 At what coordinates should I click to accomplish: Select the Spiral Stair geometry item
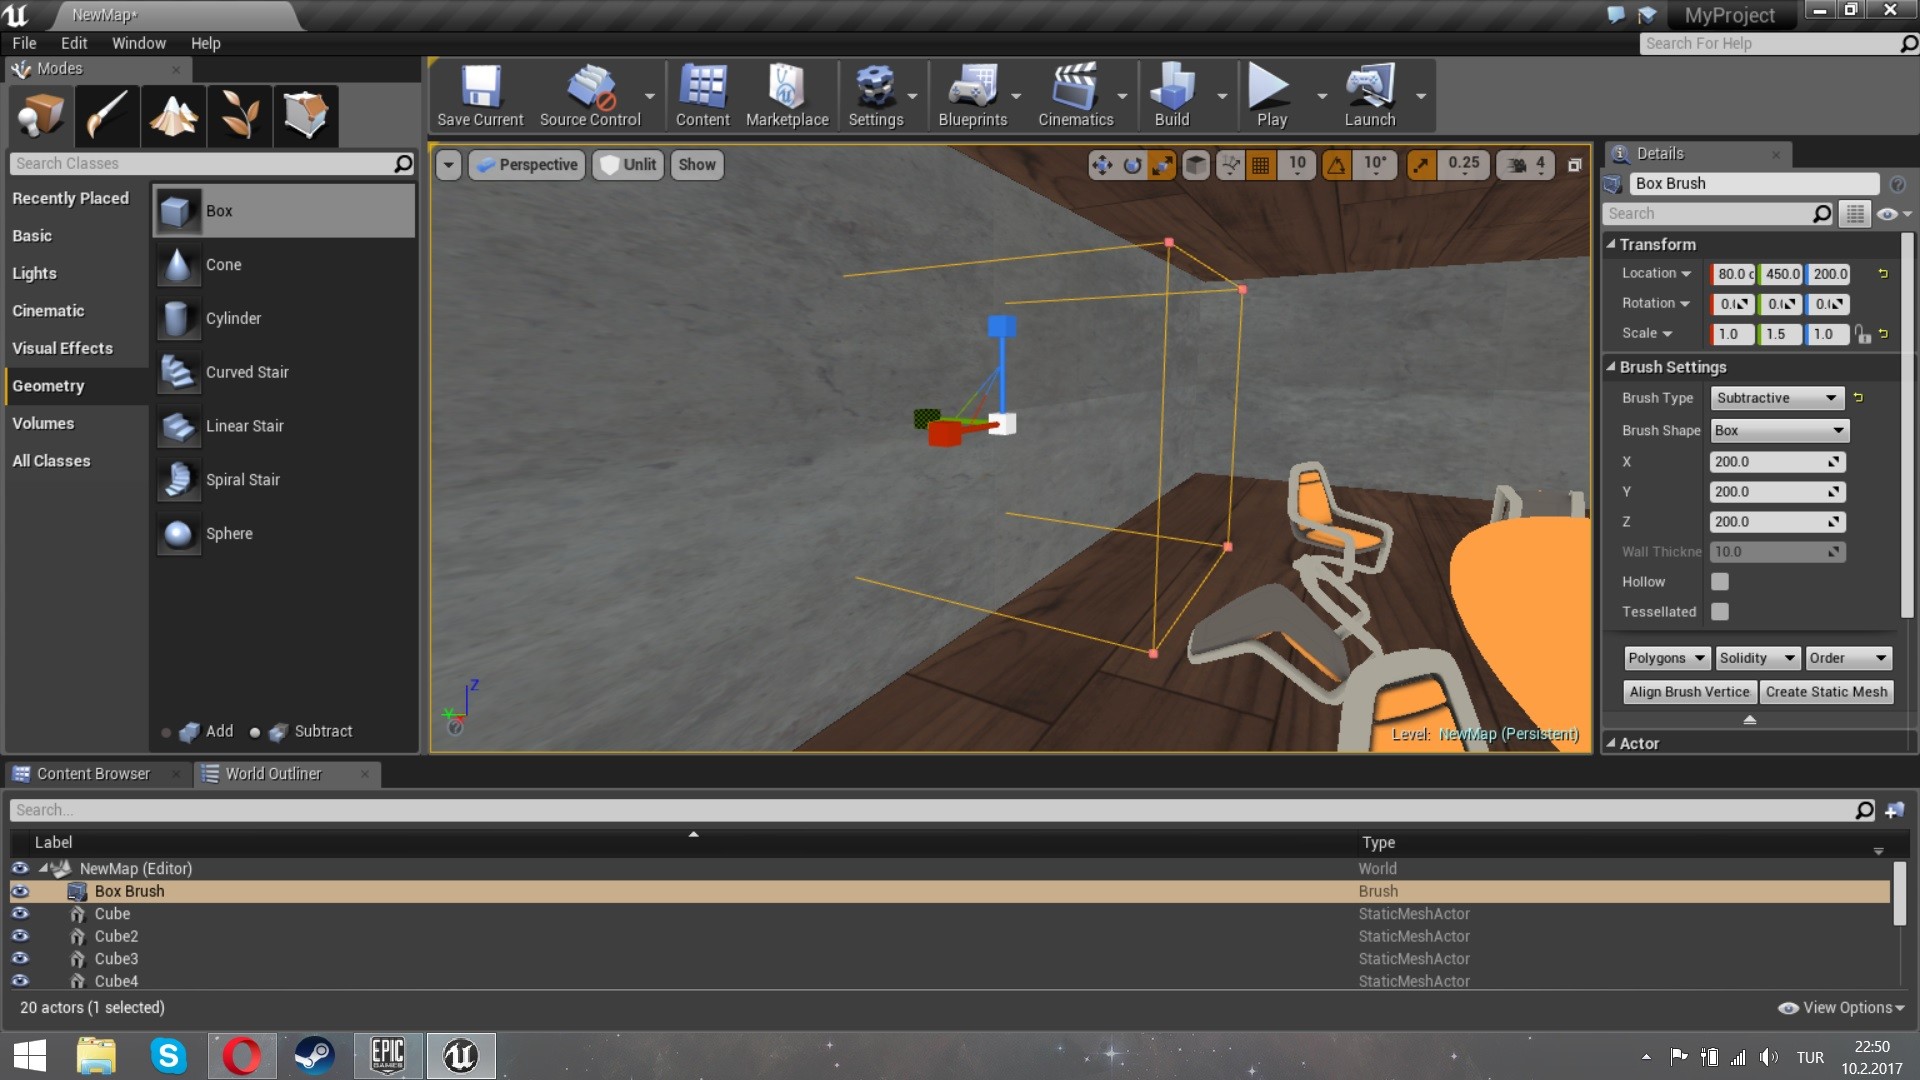click(284, 480)
